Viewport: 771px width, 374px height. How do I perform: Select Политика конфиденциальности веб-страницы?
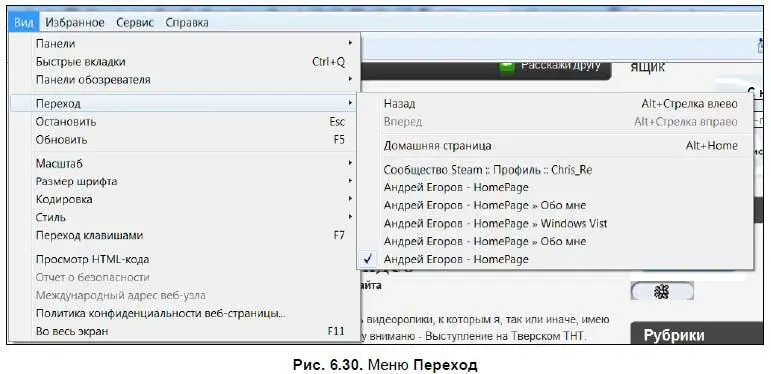185,313
